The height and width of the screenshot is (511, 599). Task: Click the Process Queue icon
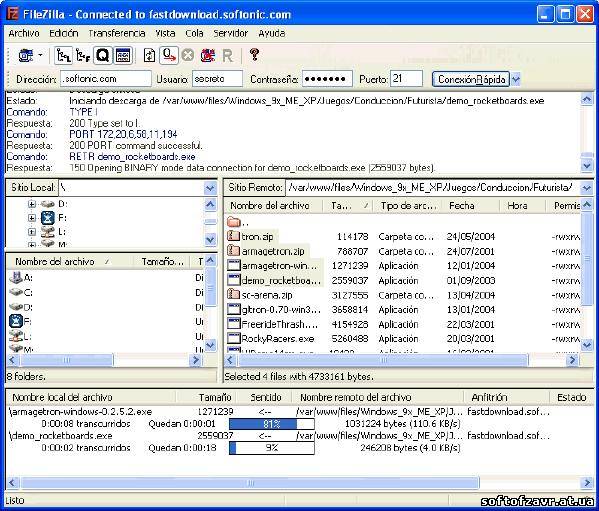coord(169,55)
